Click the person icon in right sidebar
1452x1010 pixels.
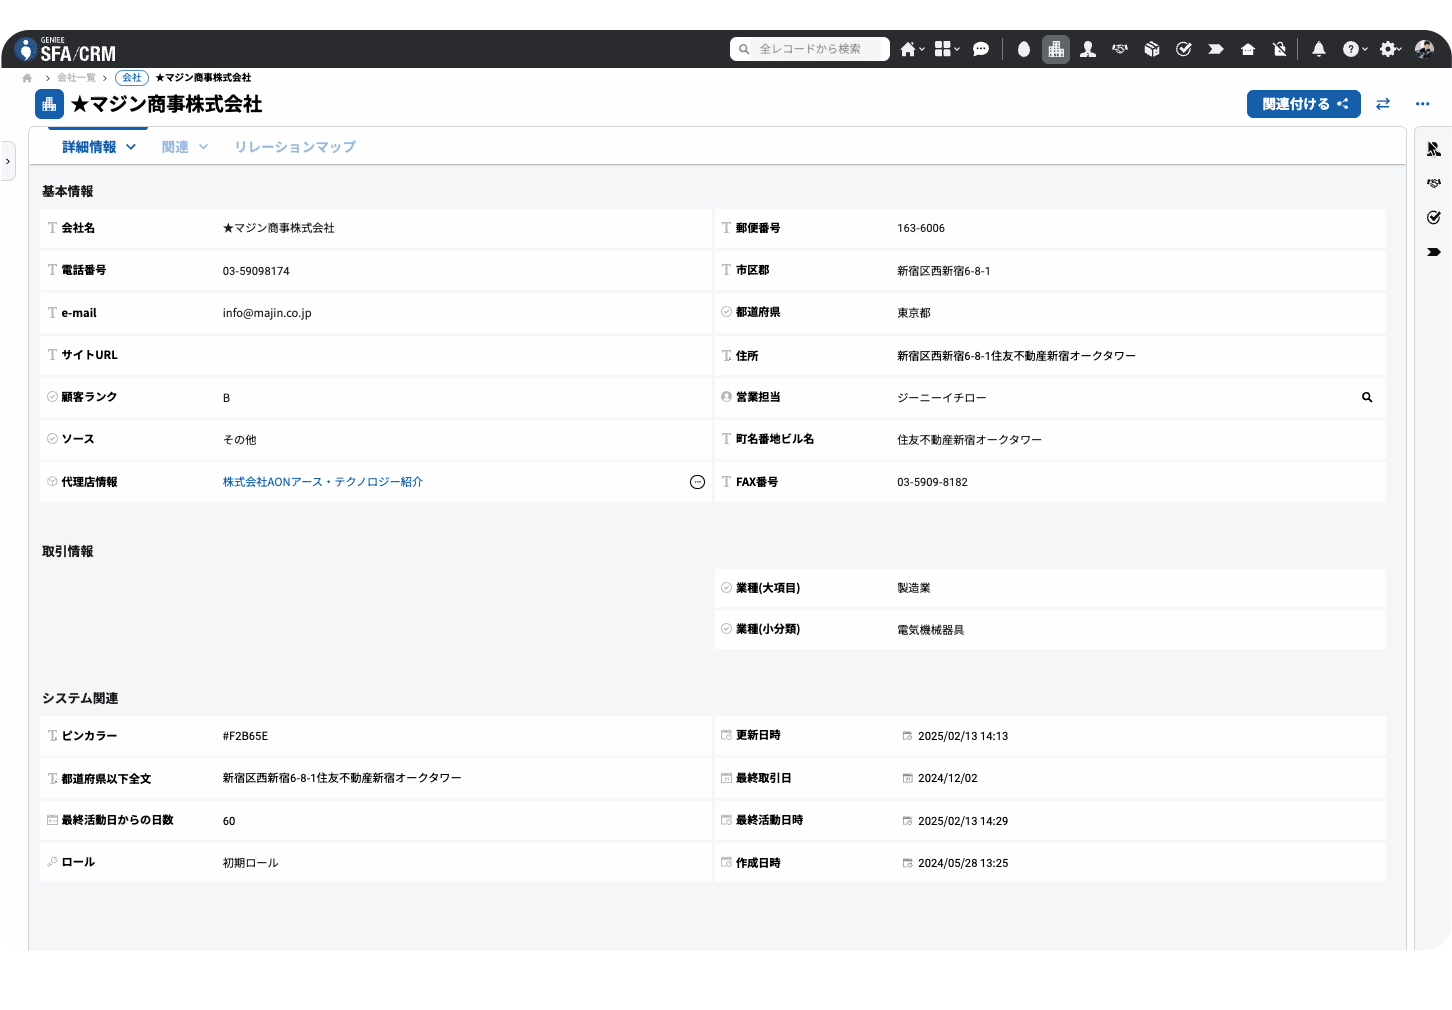1434,149
